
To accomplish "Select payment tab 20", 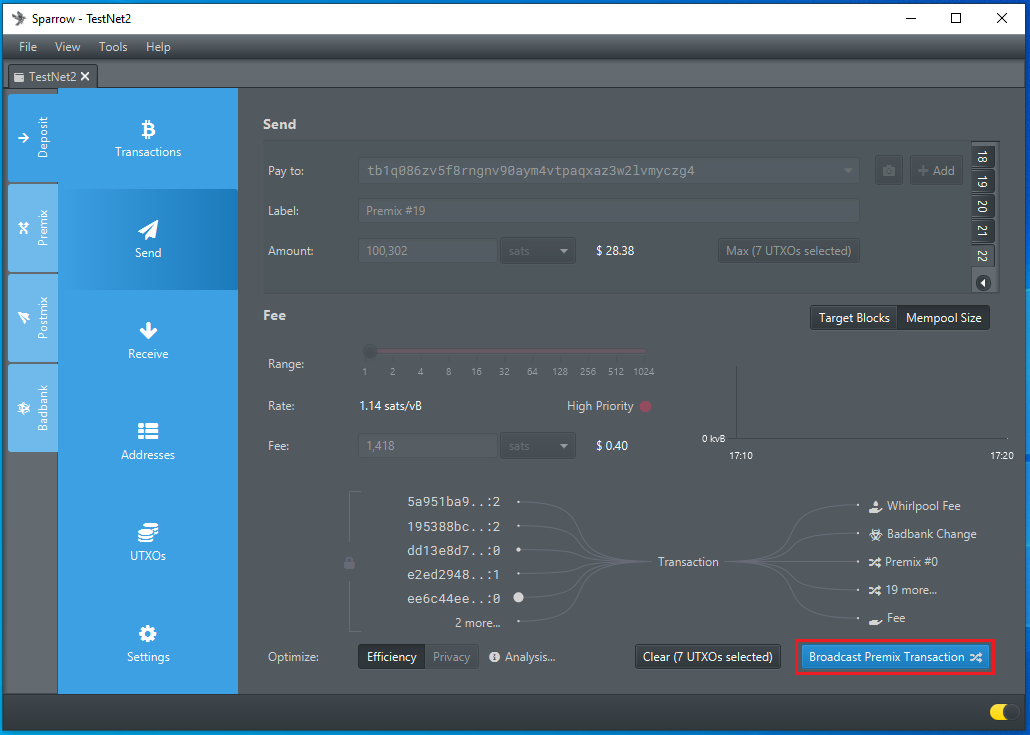I will (x=983, y=206).
